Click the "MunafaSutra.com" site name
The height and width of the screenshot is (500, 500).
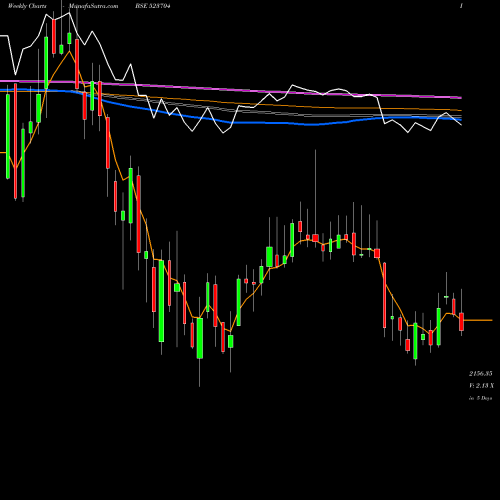[93, 6]
